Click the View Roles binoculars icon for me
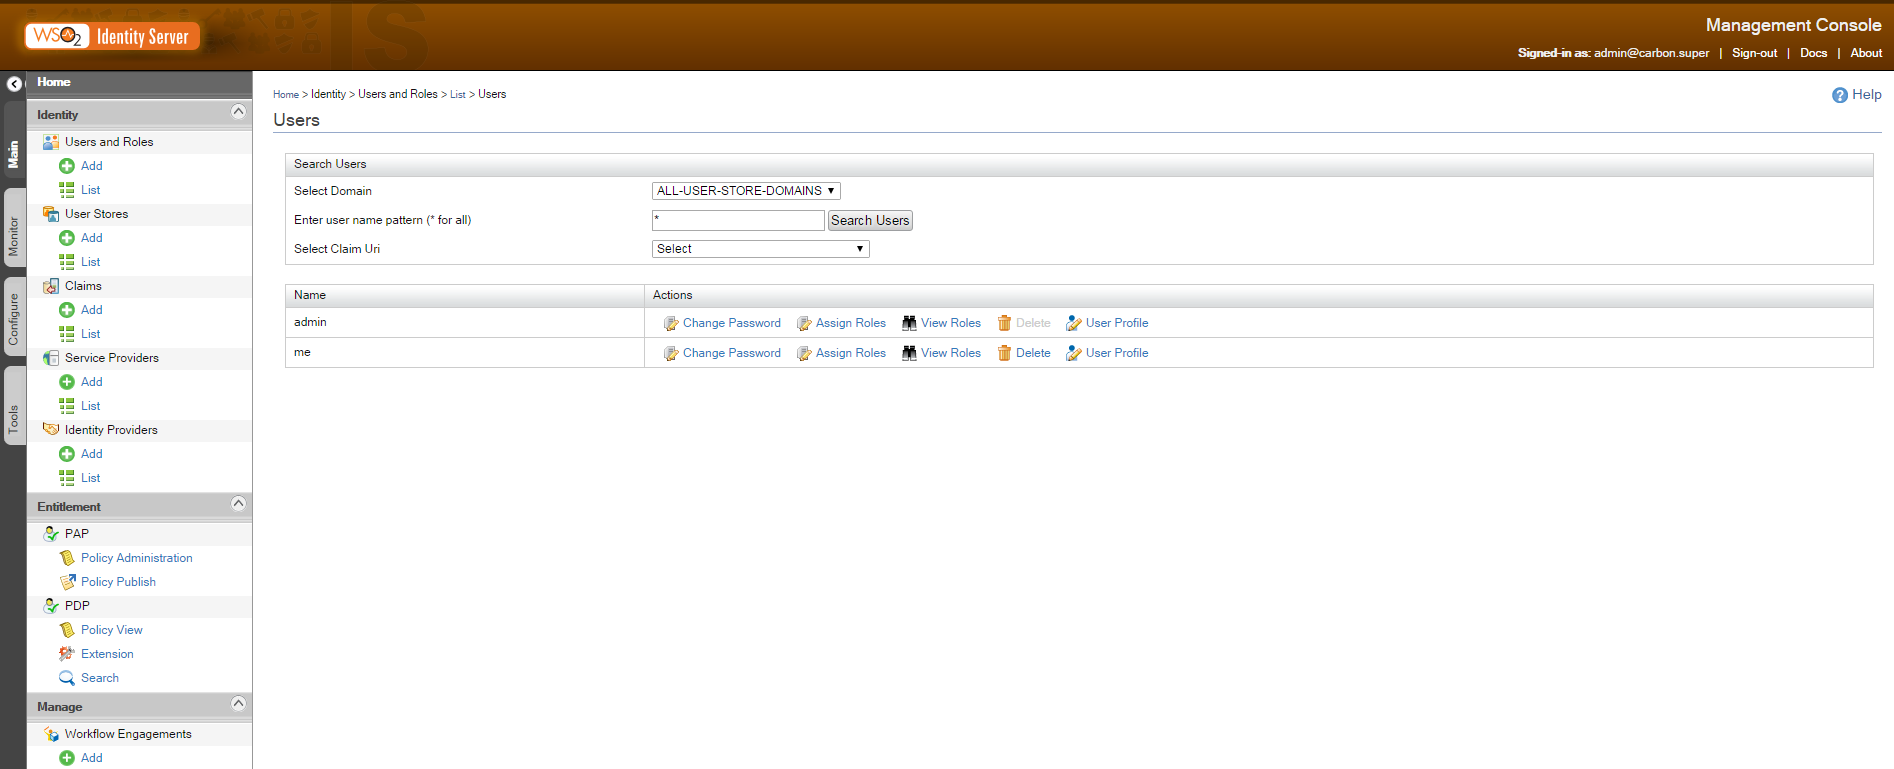This screenshot has width=1894, height=769. point(909,353)
